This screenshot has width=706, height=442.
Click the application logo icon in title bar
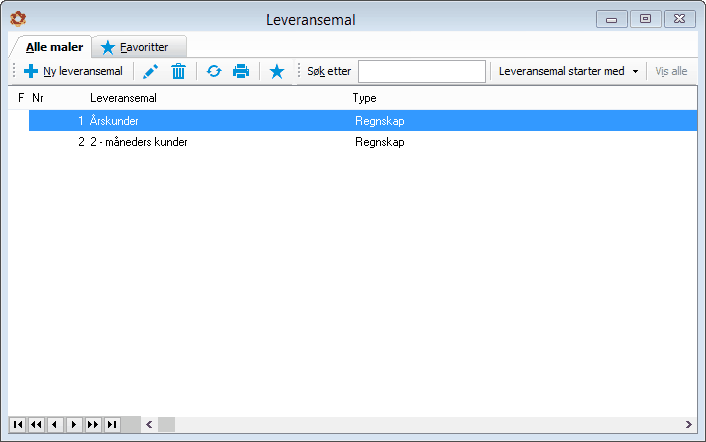coord(18,19)
